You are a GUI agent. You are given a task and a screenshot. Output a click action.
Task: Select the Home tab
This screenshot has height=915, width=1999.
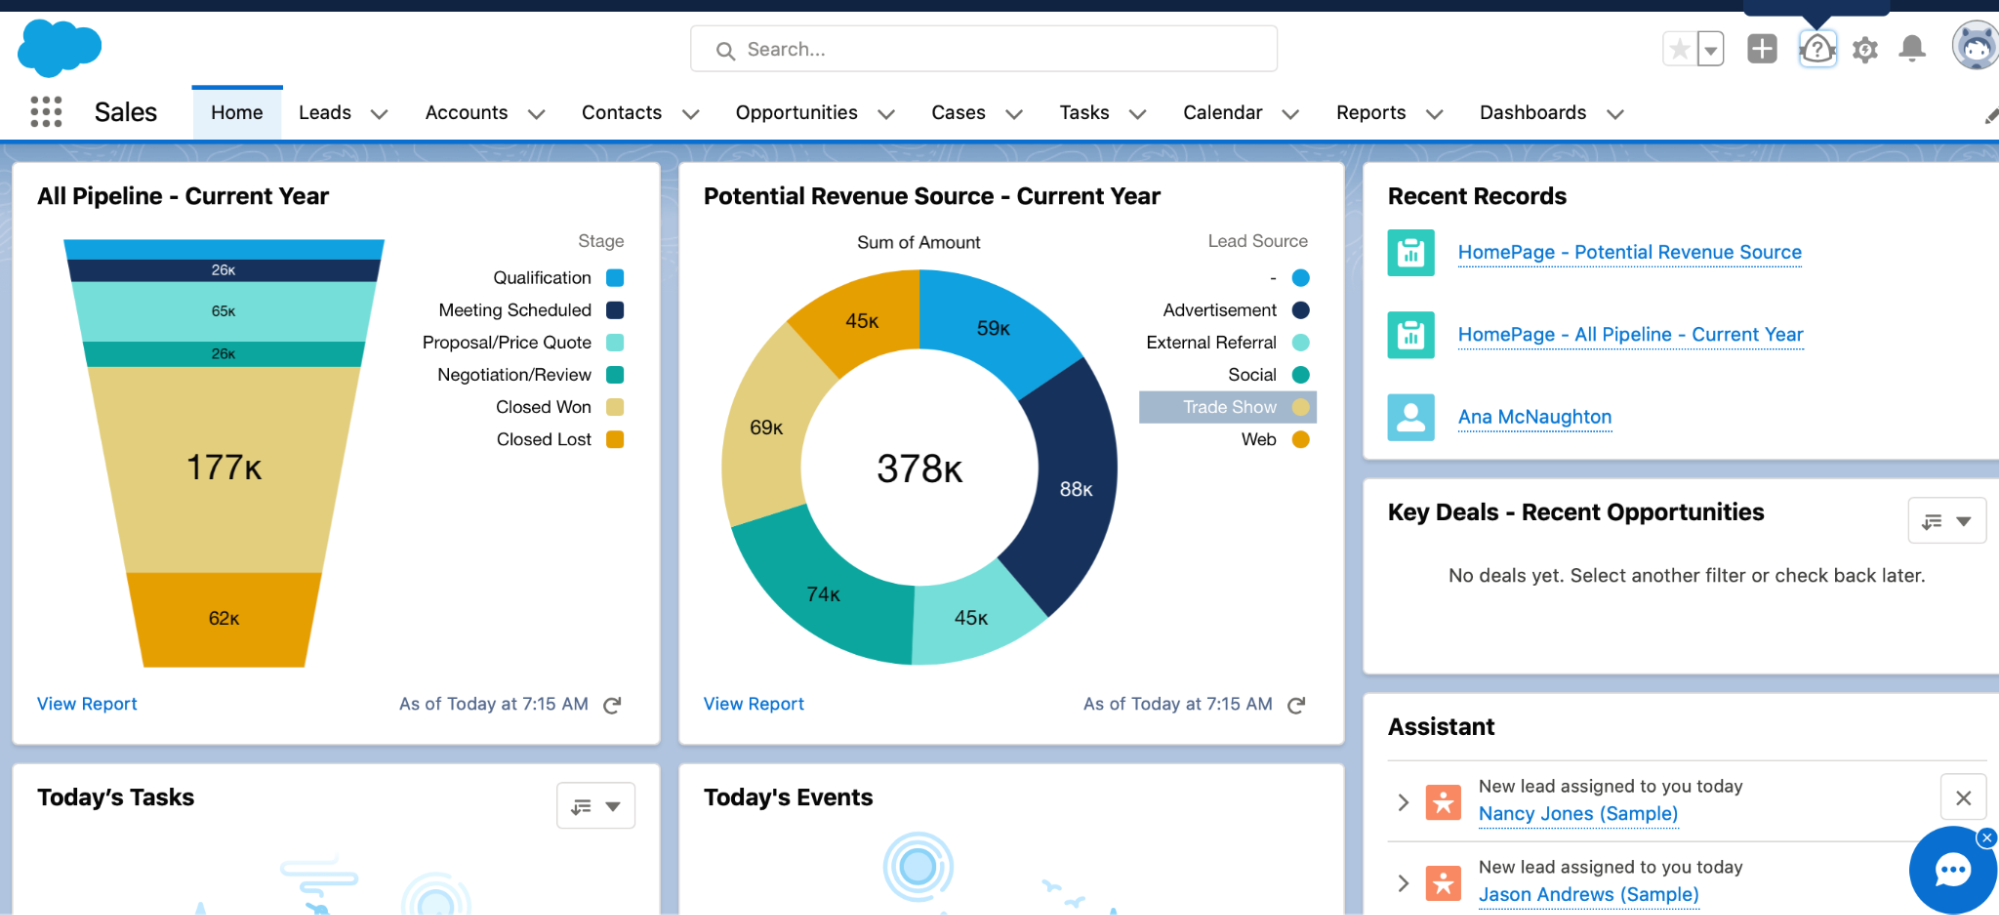coord(237,113)
